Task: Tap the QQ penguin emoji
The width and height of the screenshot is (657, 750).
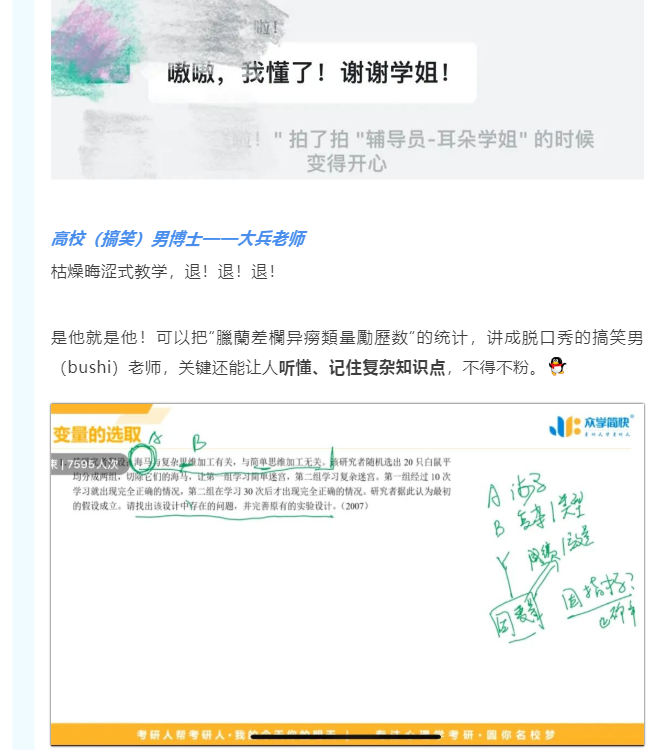Action: coord(557,367)
